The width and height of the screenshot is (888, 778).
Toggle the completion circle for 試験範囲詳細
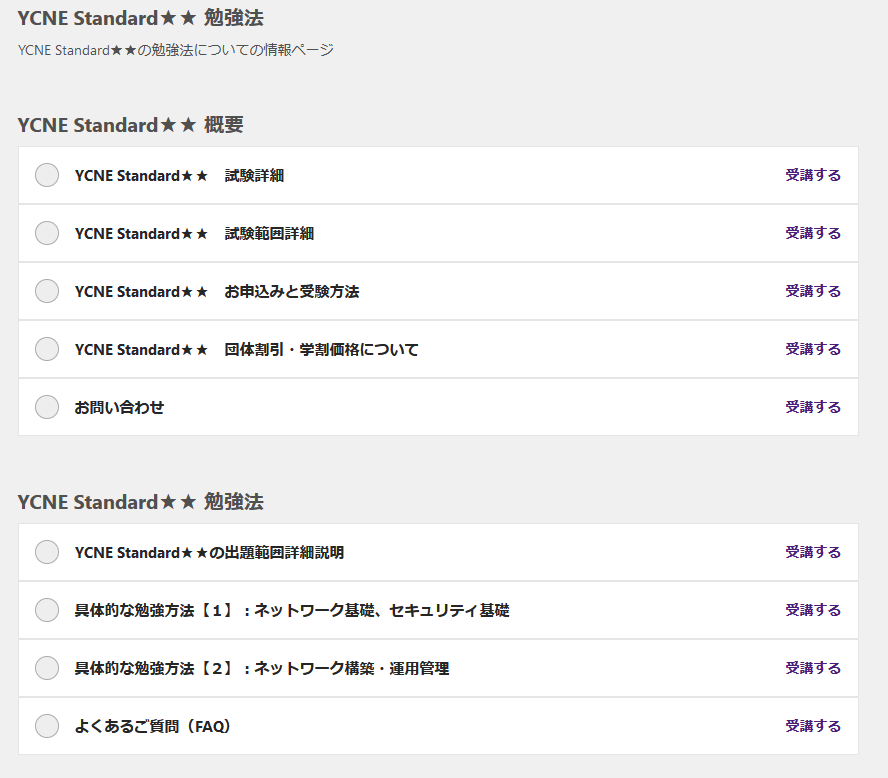[x=47, y=233]
